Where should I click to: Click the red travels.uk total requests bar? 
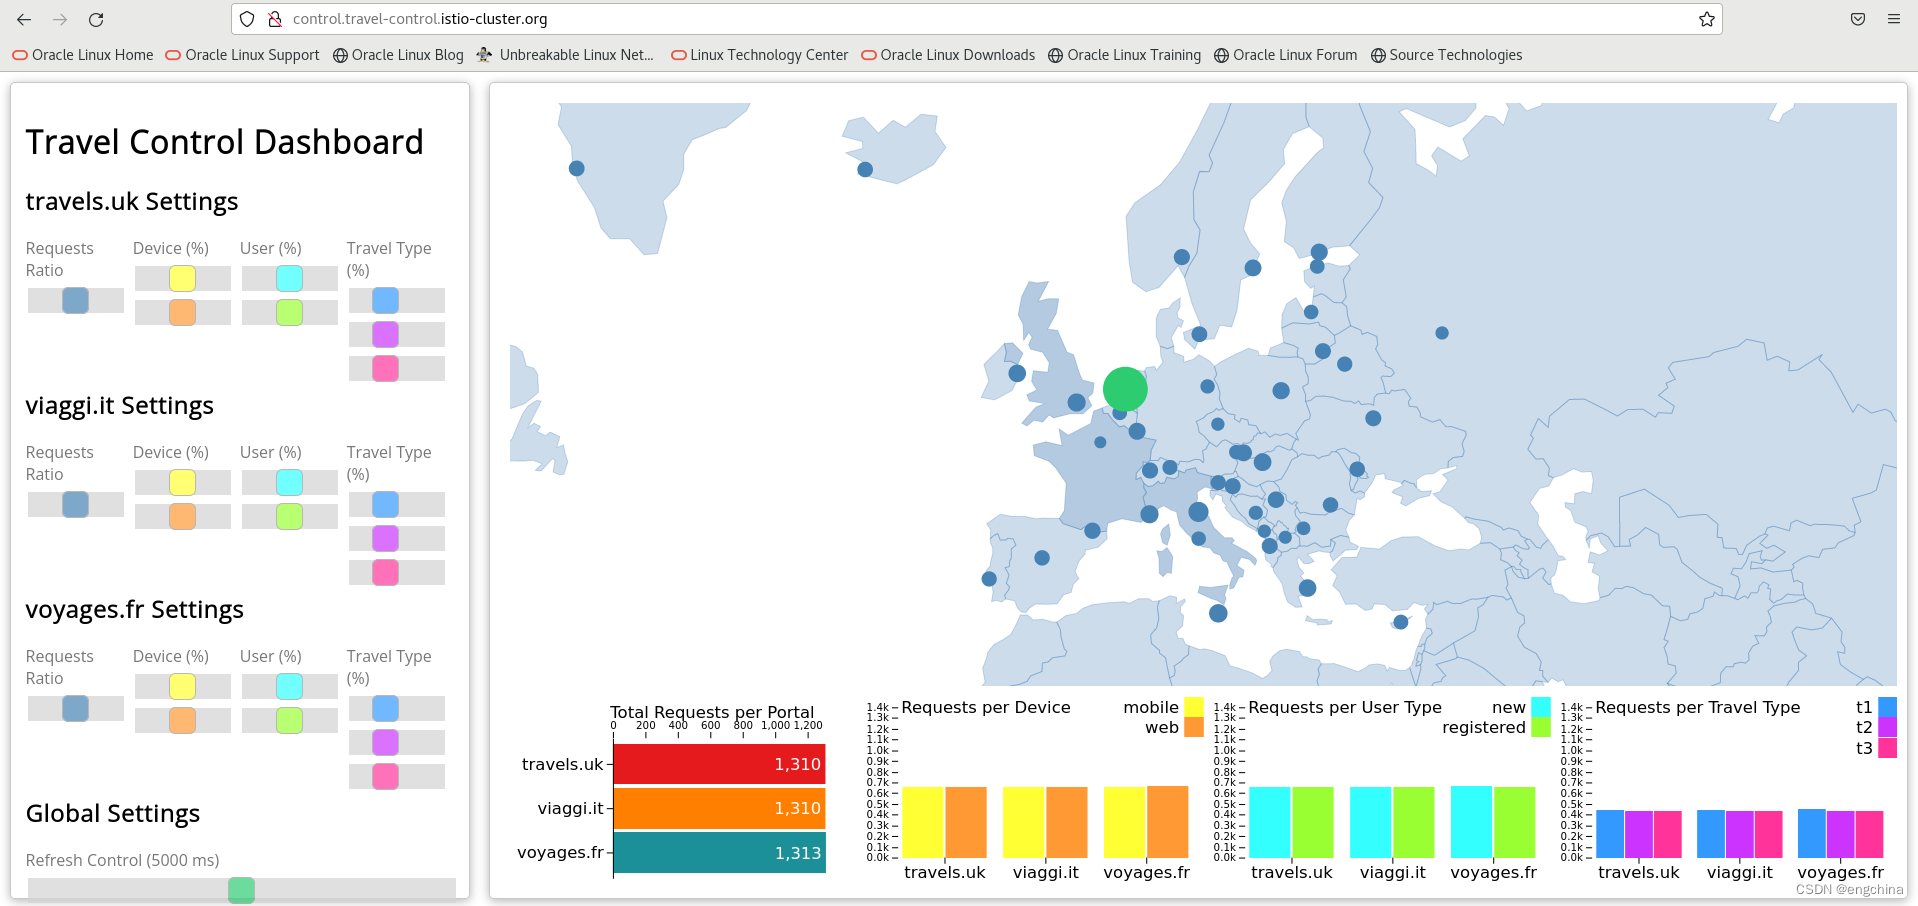(719, 764)
